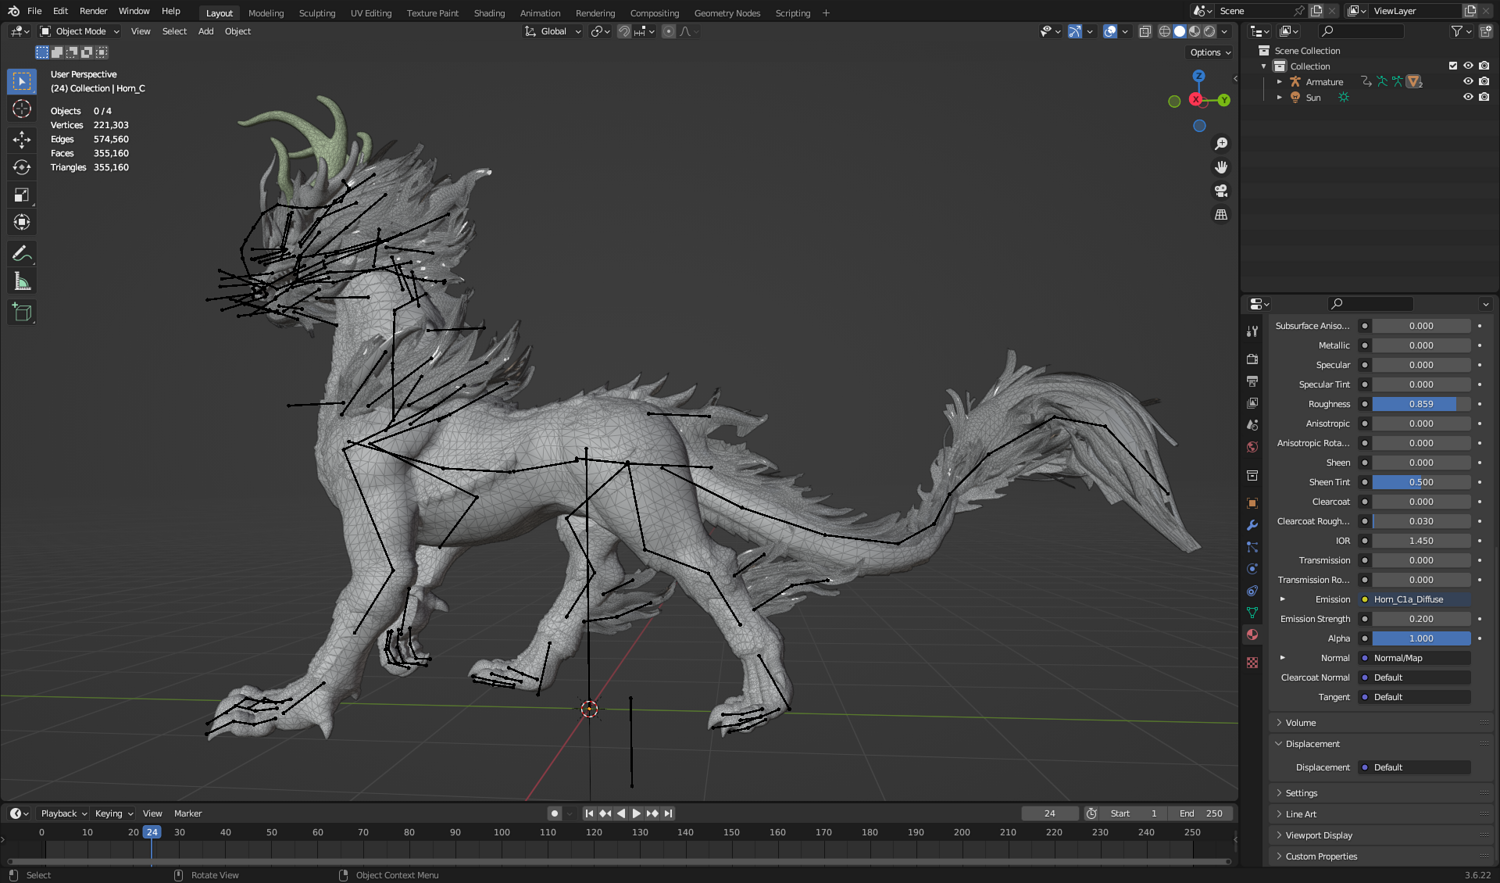Open the World properties tab
Image resolution: width=1500 pixels, height=883 pixels.
pyautogui.click(x=1252, y=447)
